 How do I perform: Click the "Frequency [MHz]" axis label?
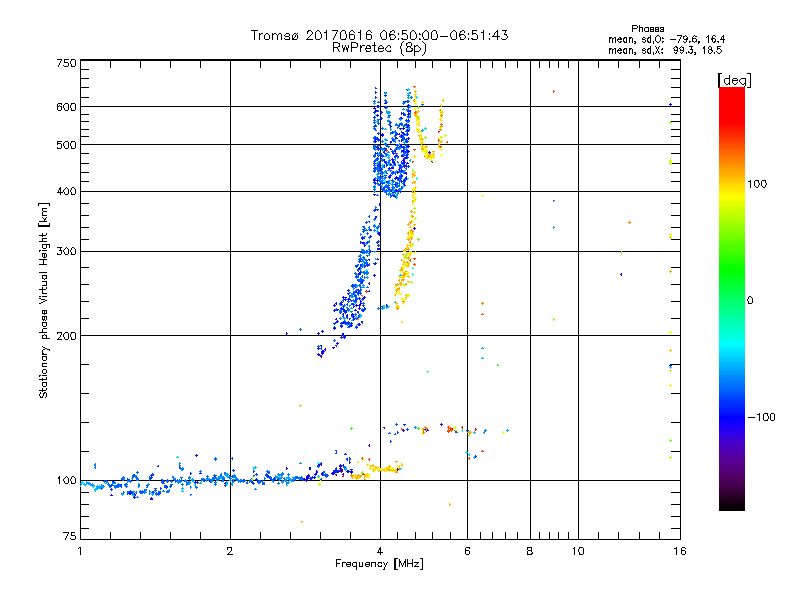379,564
